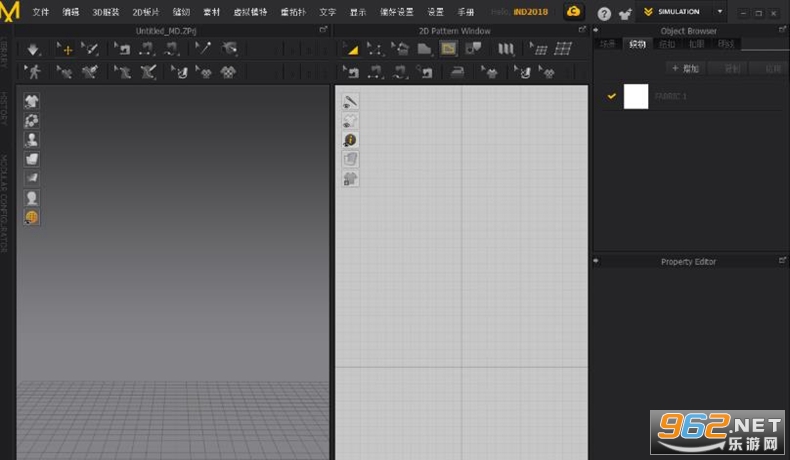This screenshot has width=790, height=460.
Task: Select the 2D Edit Texture grid tool
Action: (538, 49)
